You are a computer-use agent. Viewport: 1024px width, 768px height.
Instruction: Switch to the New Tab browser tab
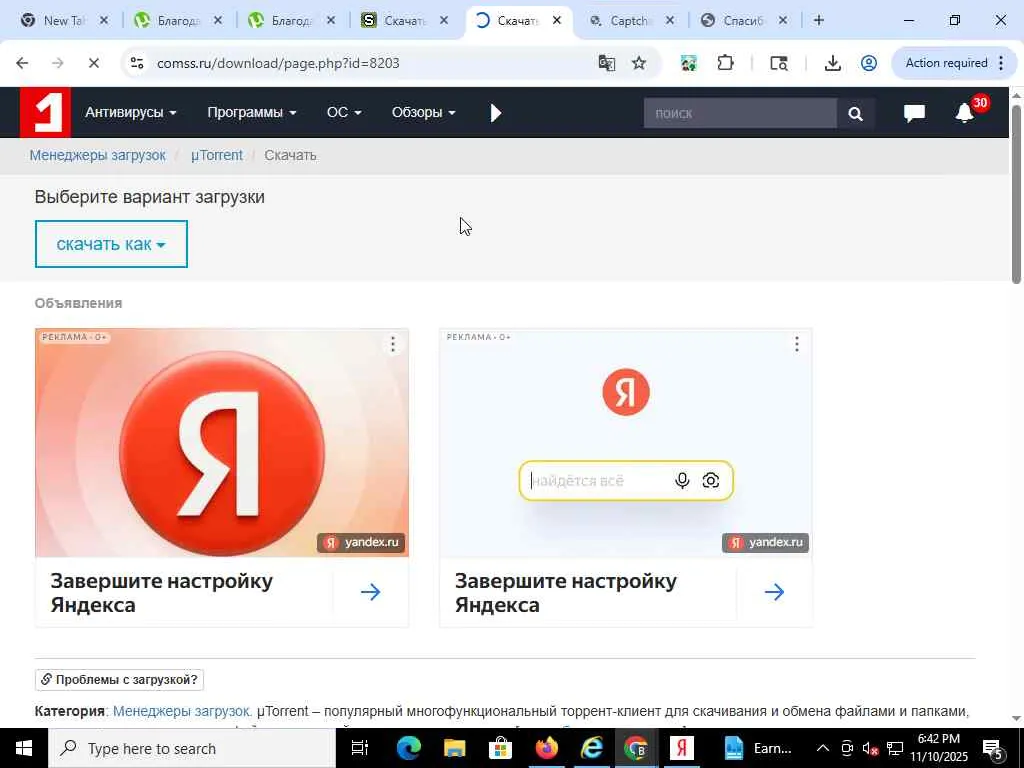[63, 20]
